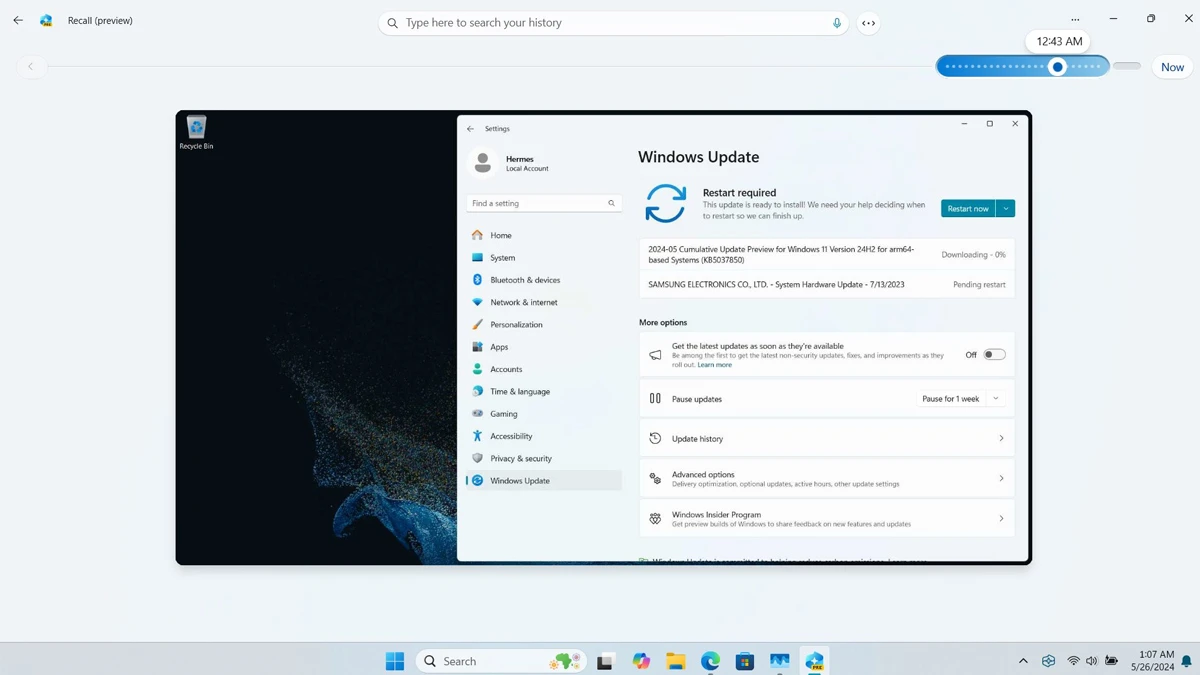Open the Windows Start button
This screenshot has width=1200, height=675.
[395, 661]
